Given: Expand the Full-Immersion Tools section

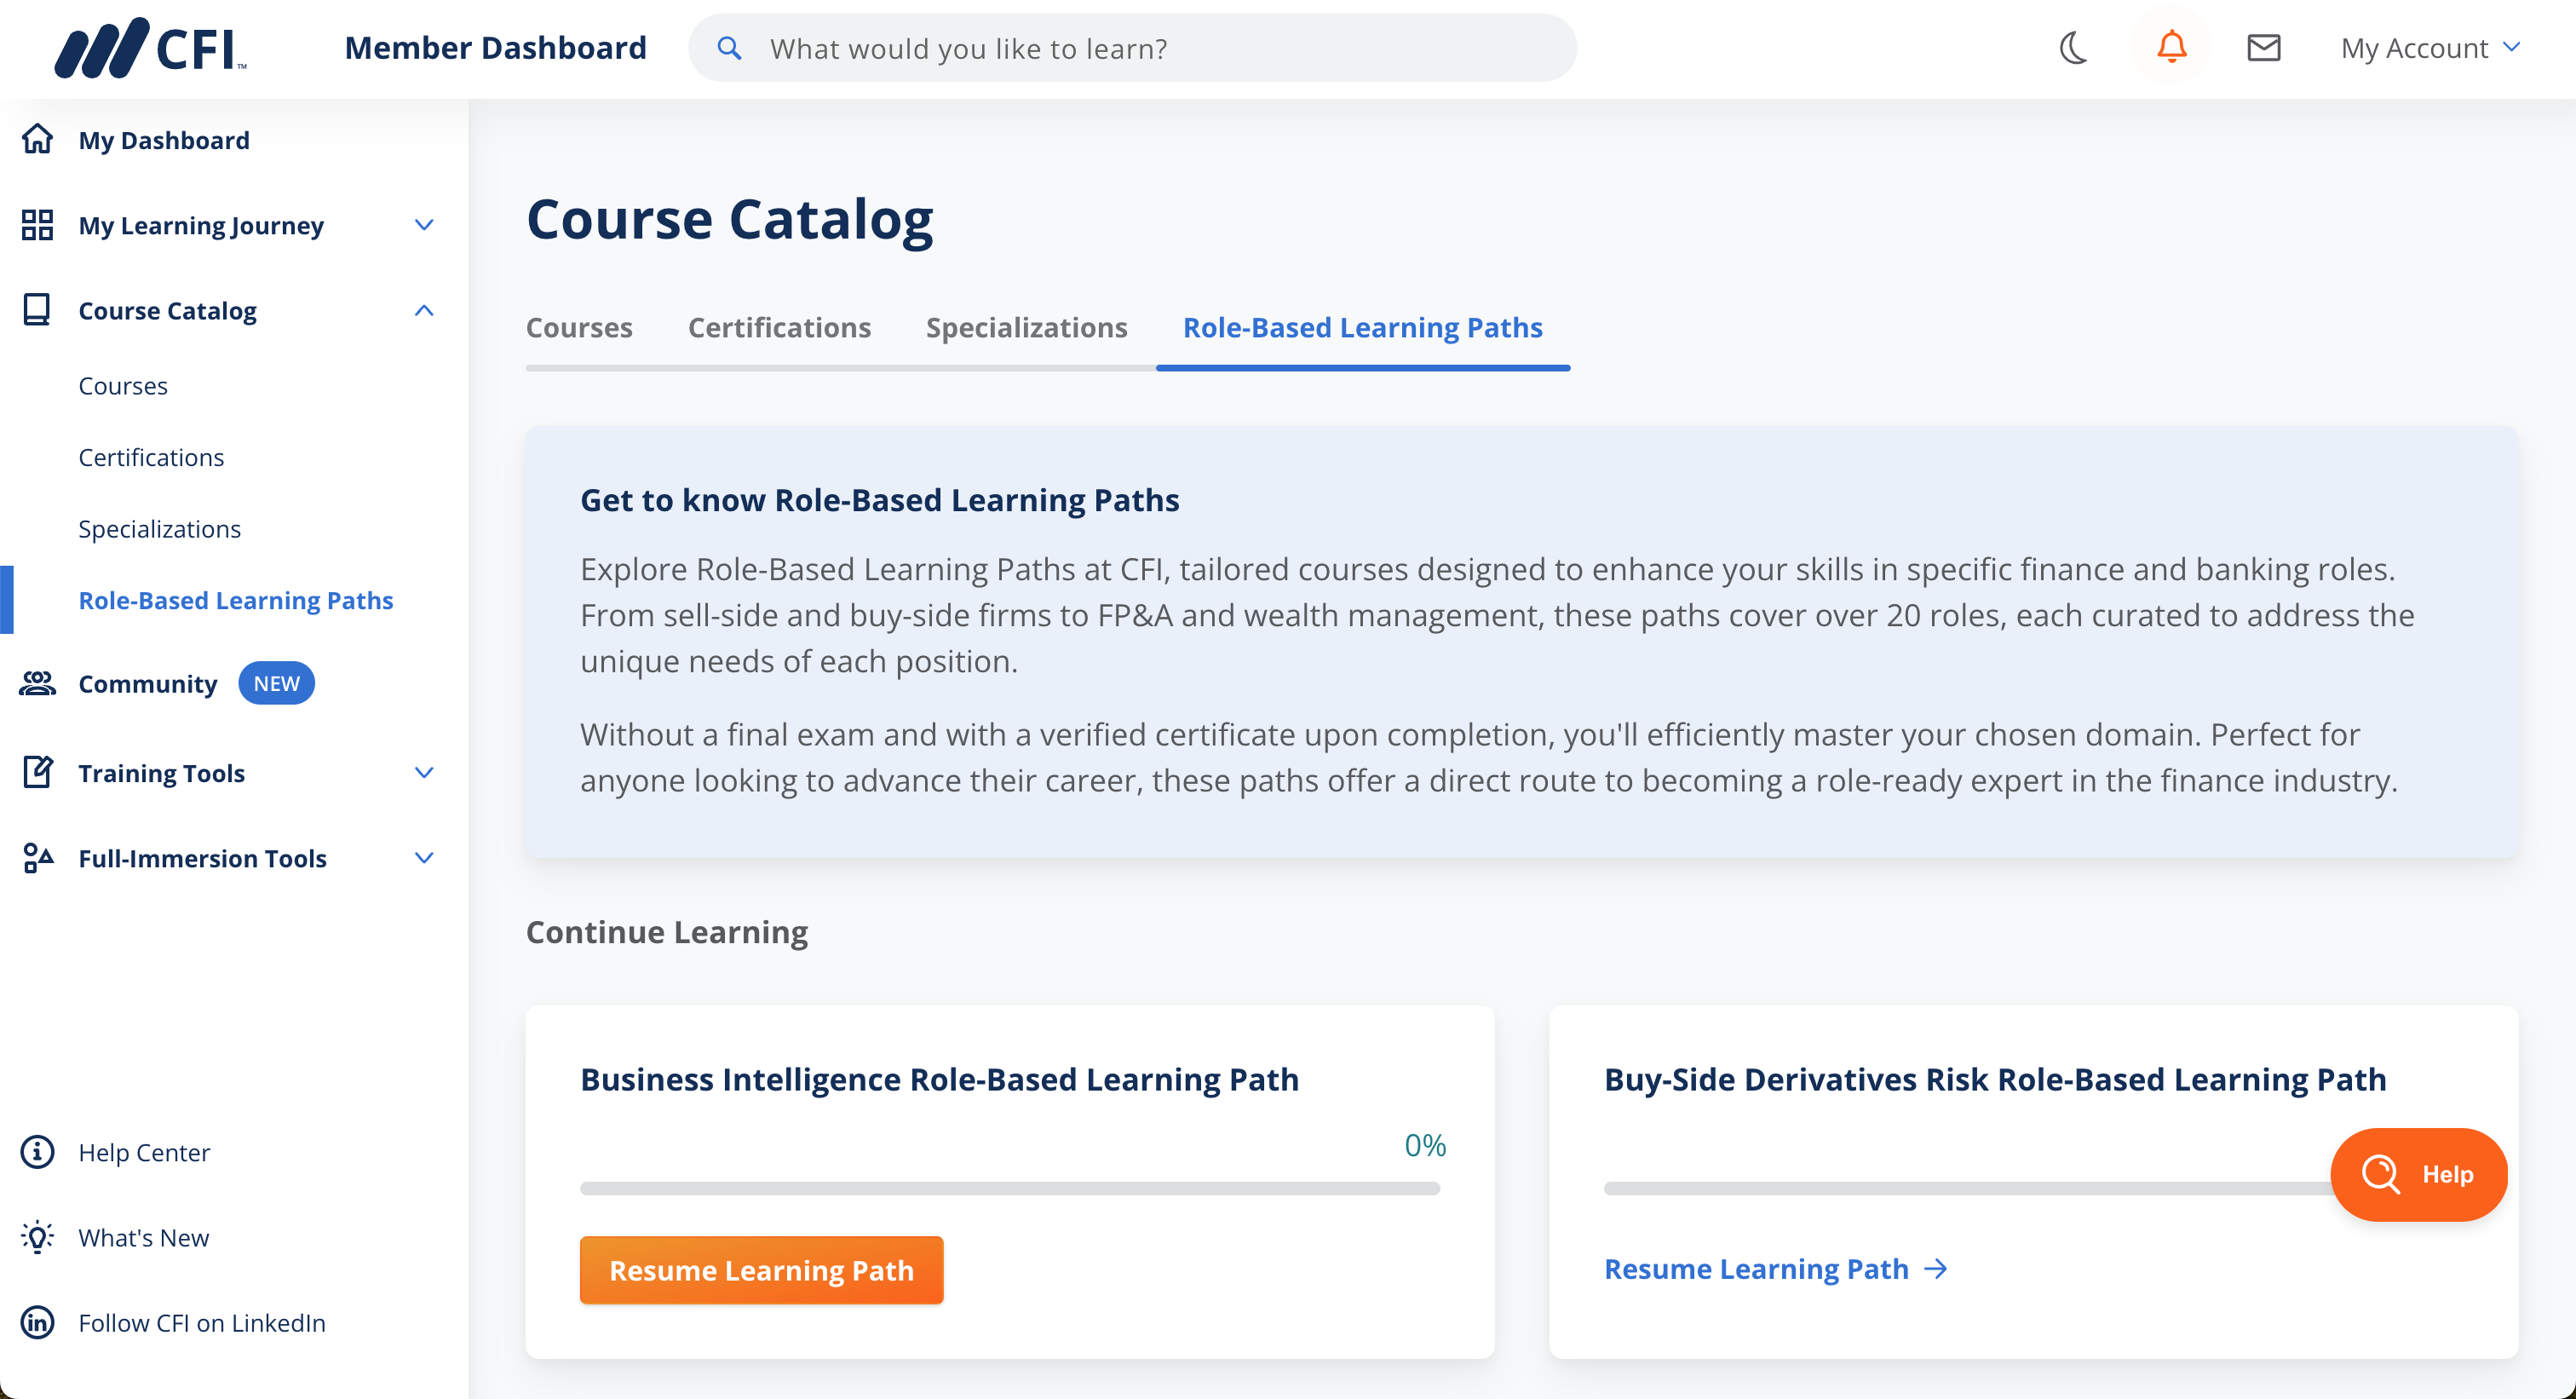Looking at the screenshot, I should pos(424,858).
